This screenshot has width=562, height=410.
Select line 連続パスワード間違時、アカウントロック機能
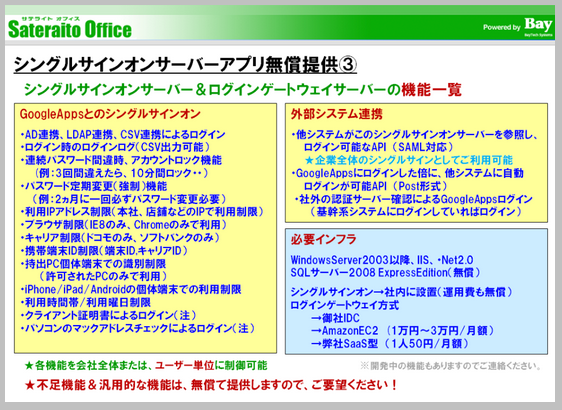121,160
